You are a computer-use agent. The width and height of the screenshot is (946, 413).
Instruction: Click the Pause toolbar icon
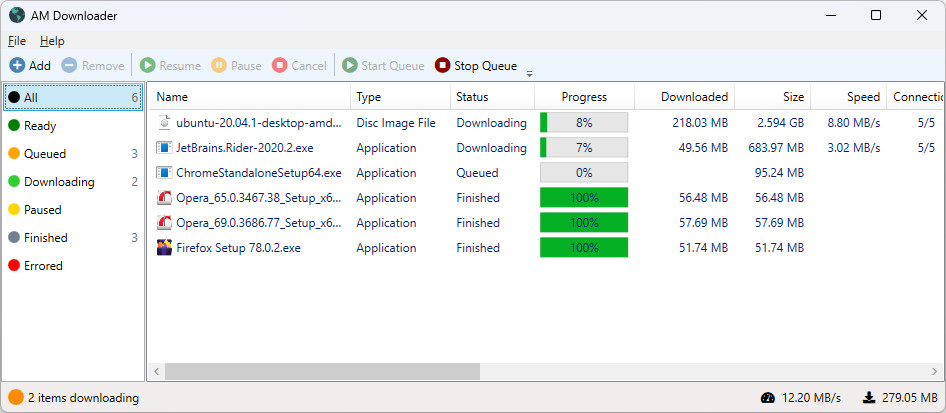click(x=218, y=65)
